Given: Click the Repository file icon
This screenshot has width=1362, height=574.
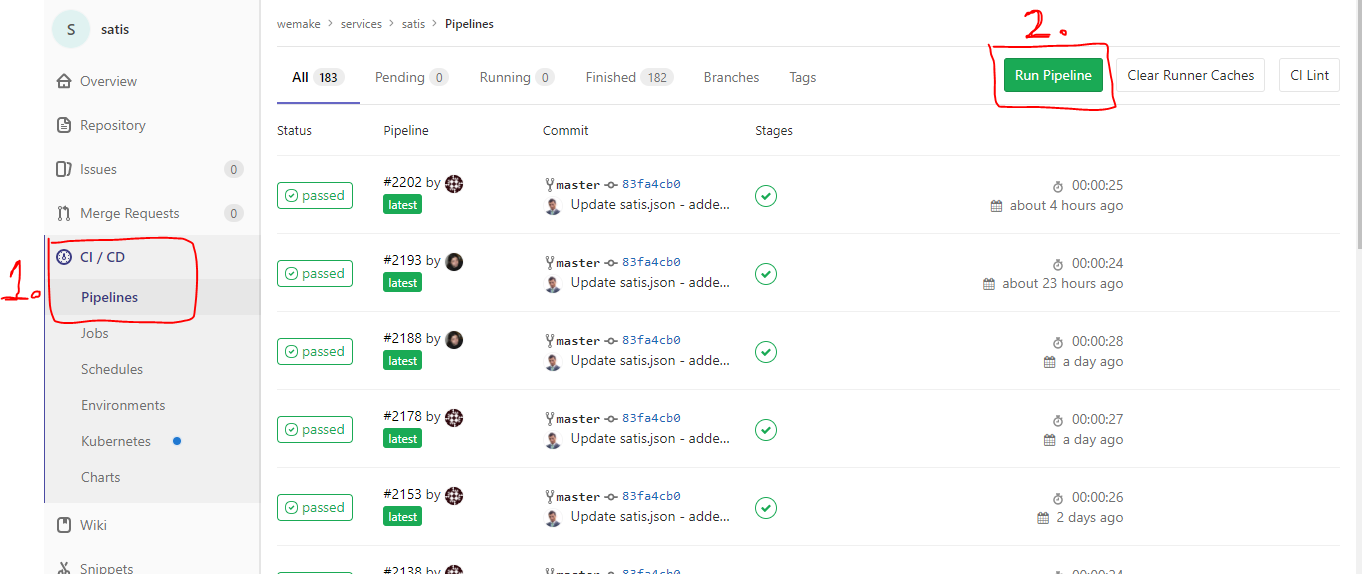Looking at the screenshot, I should 64,126.
